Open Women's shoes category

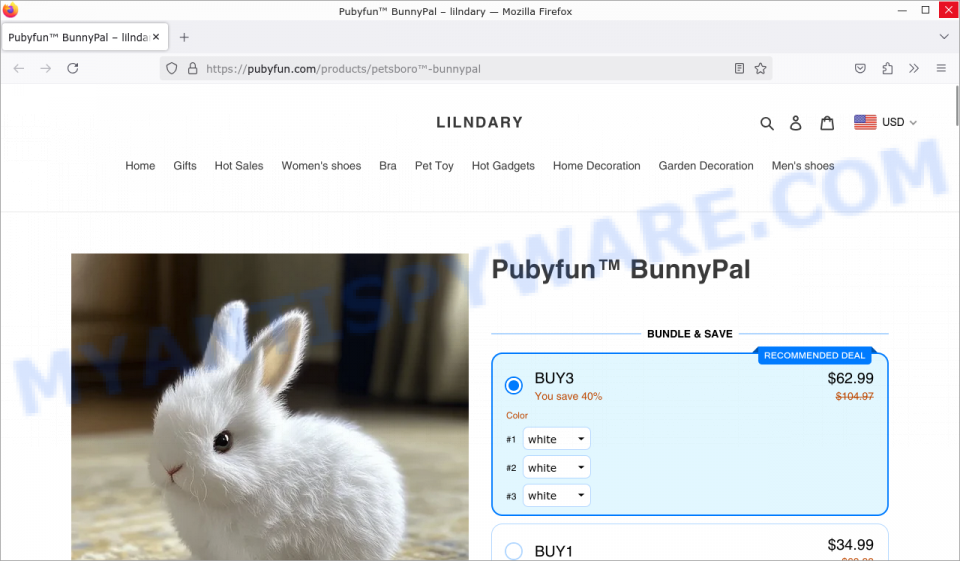coord(321,166)
